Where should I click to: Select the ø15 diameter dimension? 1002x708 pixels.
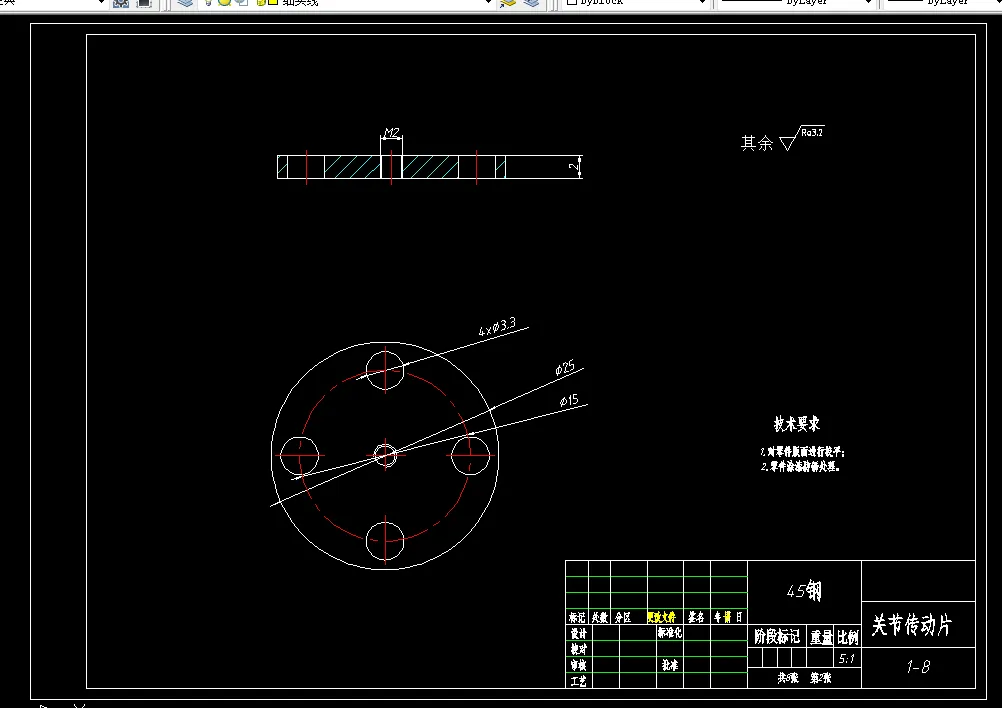[x=569, y=400]
